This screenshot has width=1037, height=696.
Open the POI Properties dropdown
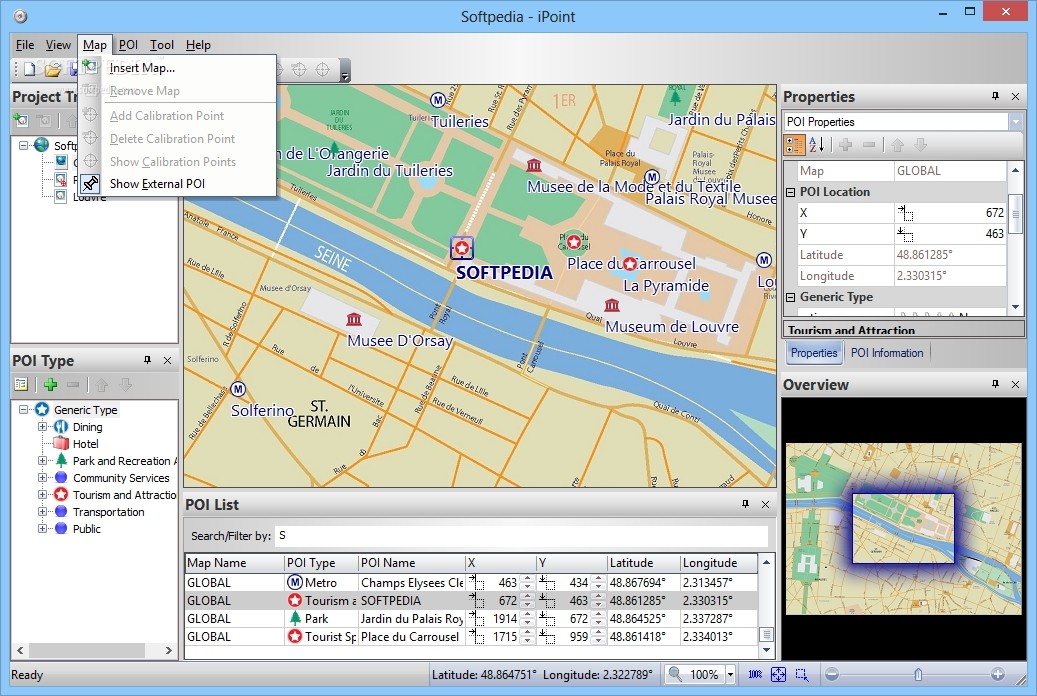(1015, 122)
